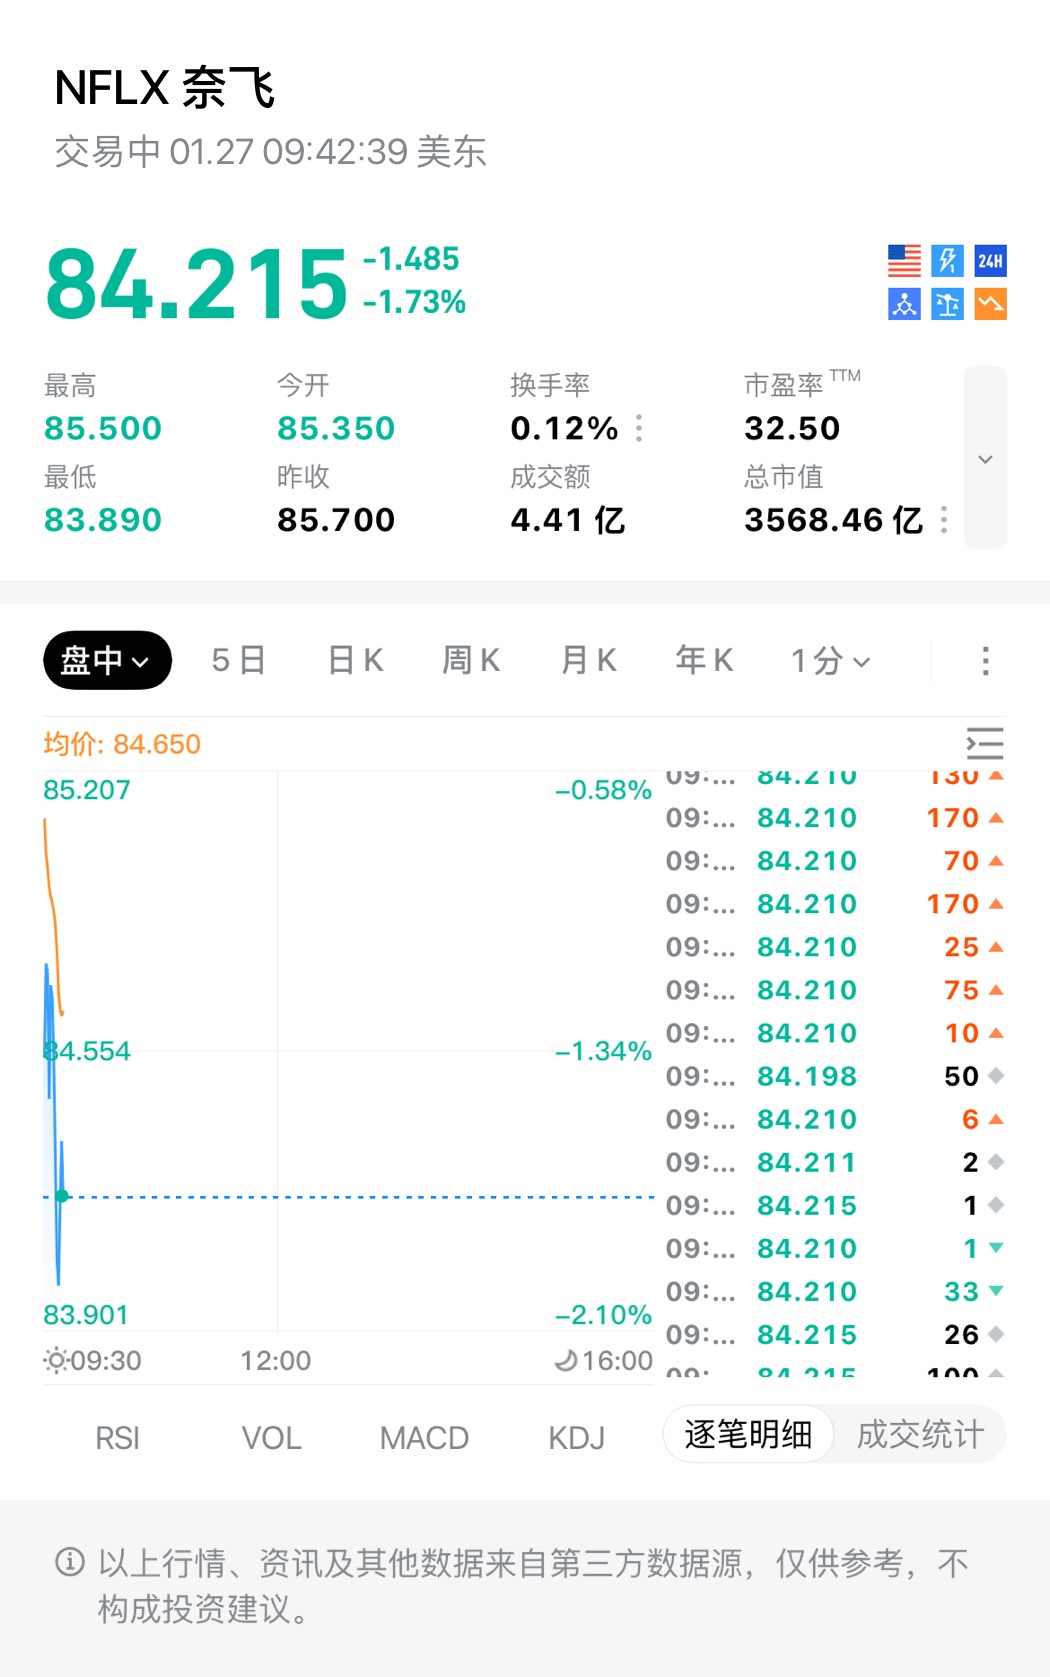Open the 1分 minute interval dropdown
Image resolution: width=1050 pixels, height=1677 pixels.
tap(830, 661)
